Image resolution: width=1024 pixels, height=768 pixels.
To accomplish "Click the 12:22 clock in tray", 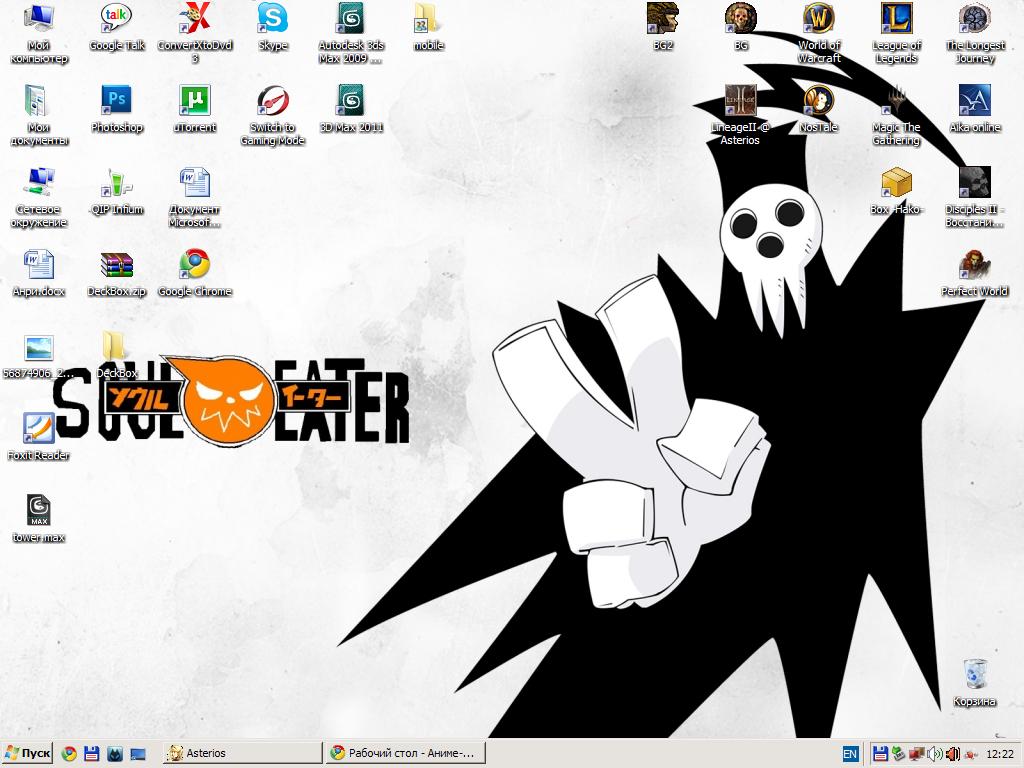I will (1000, 754).
